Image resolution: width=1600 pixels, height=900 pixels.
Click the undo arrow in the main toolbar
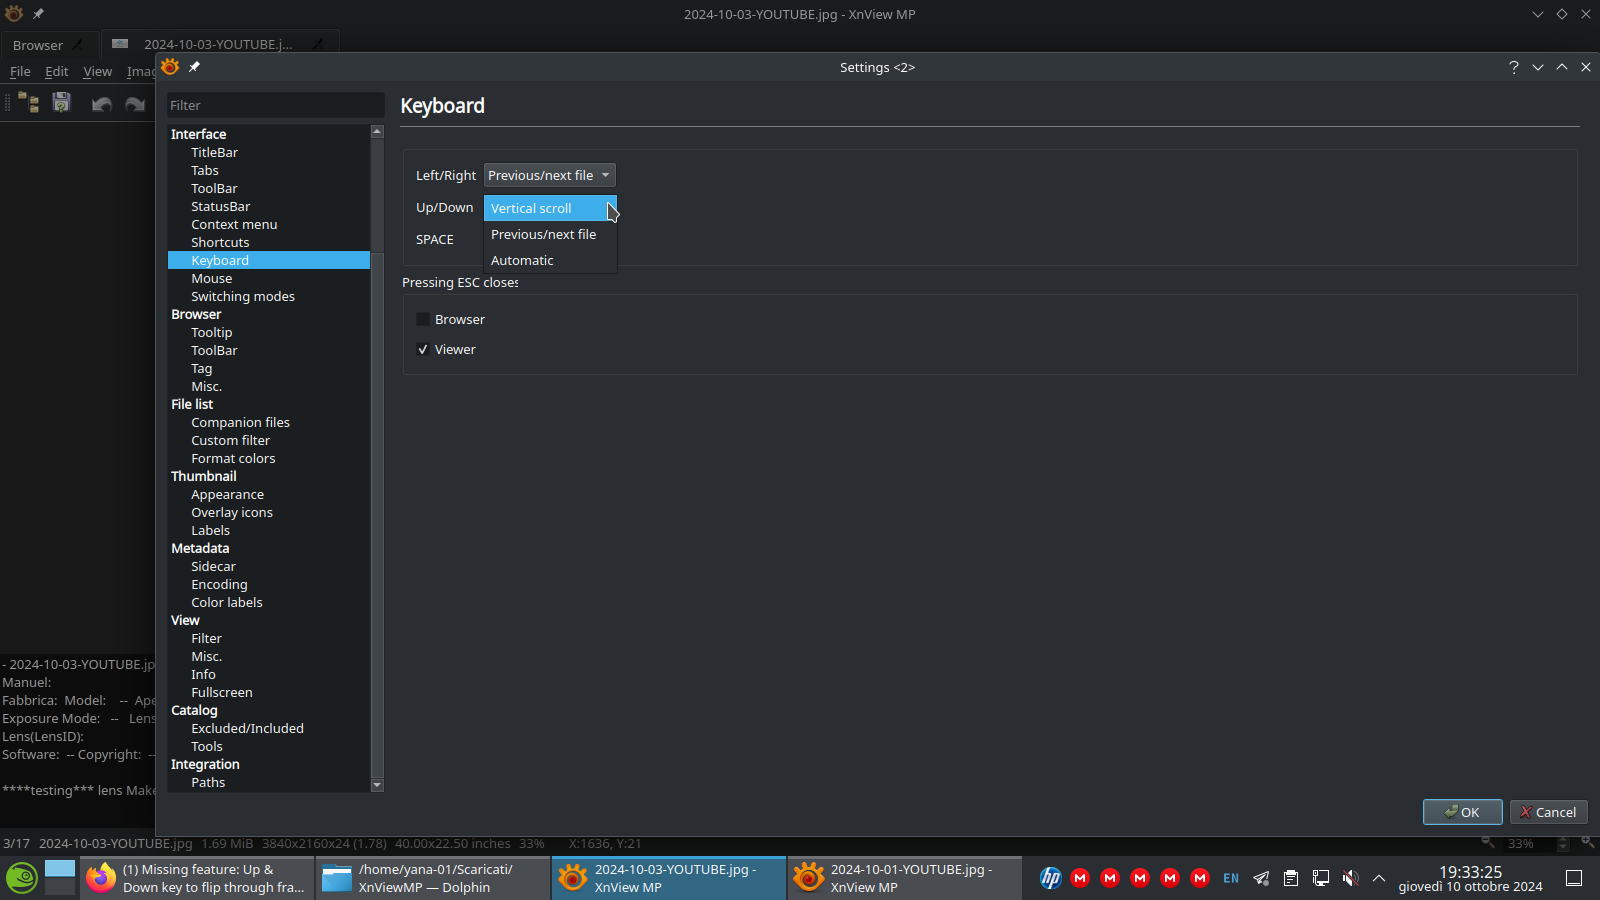point(101,104)
